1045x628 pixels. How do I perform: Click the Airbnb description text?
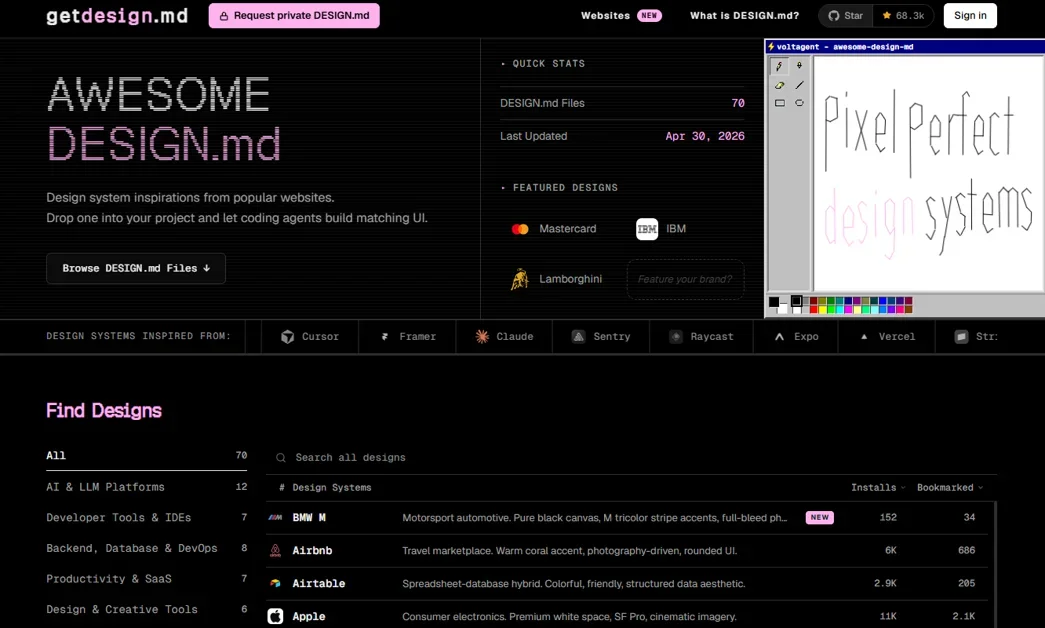coord(569,551)
